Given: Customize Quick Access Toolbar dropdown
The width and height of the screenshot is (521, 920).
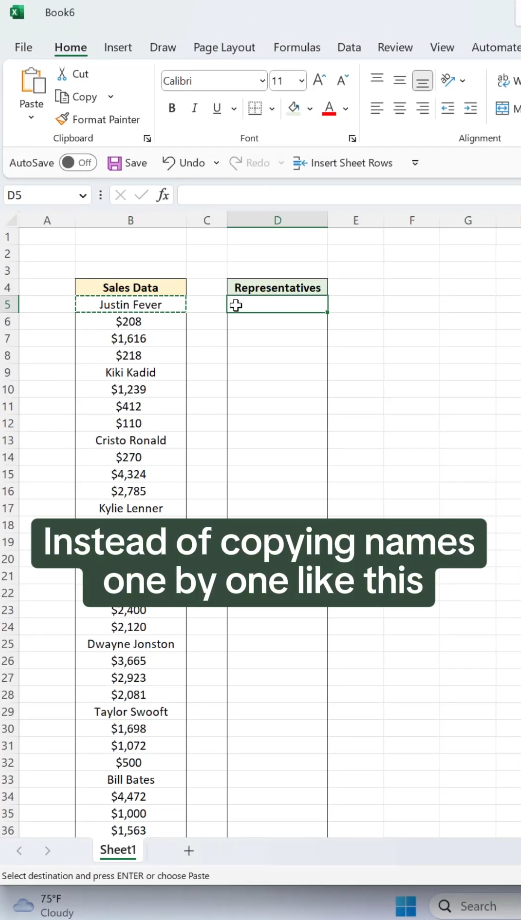Looking at the screenshot, I should 415,163.
